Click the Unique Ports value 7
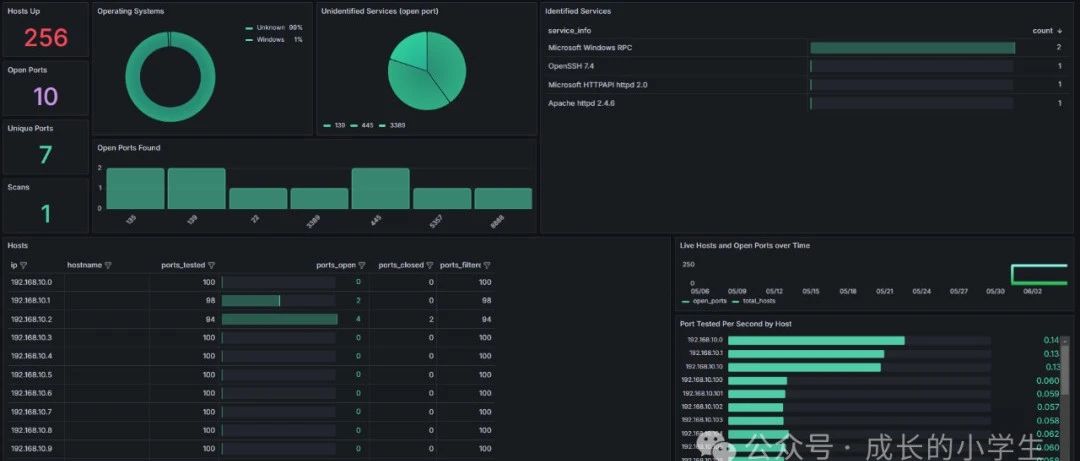1080x461 pixels. tap(45, 155)
